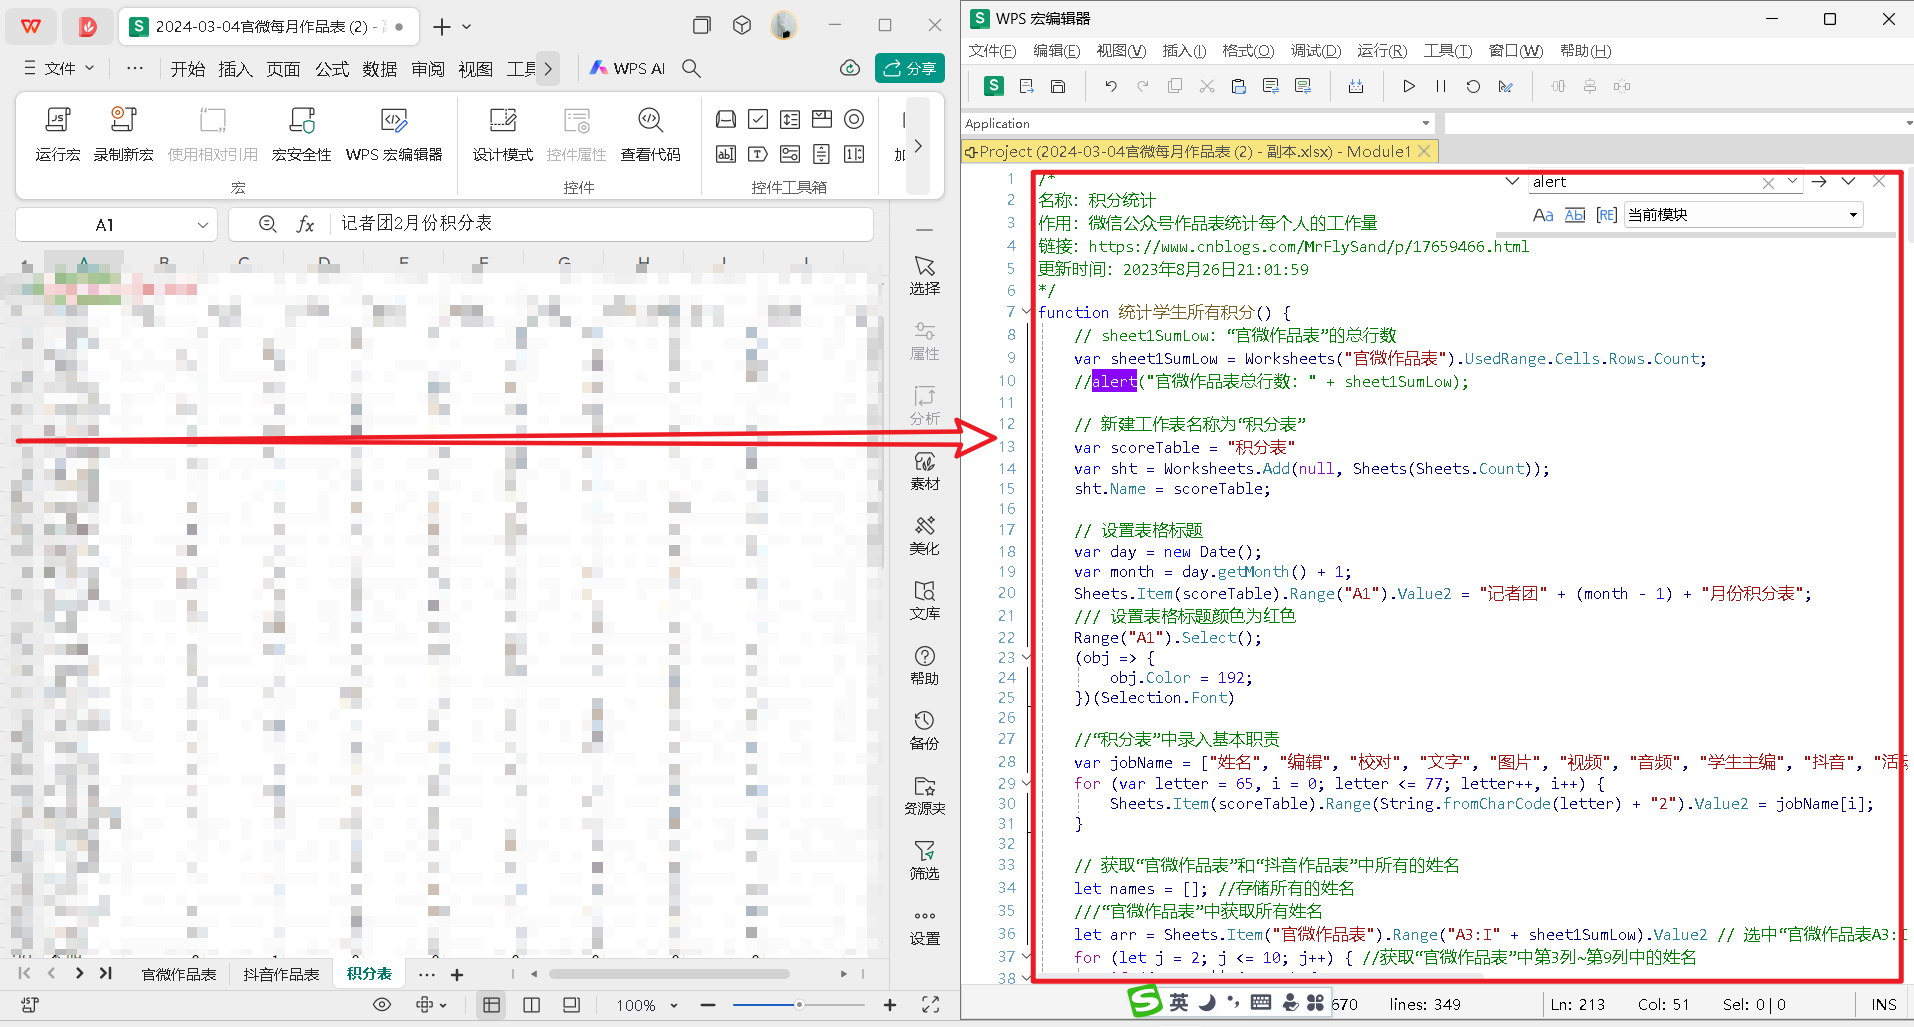
Task: Click Run (play) button in macro editor toolbar
Action: pos(1409,86)
